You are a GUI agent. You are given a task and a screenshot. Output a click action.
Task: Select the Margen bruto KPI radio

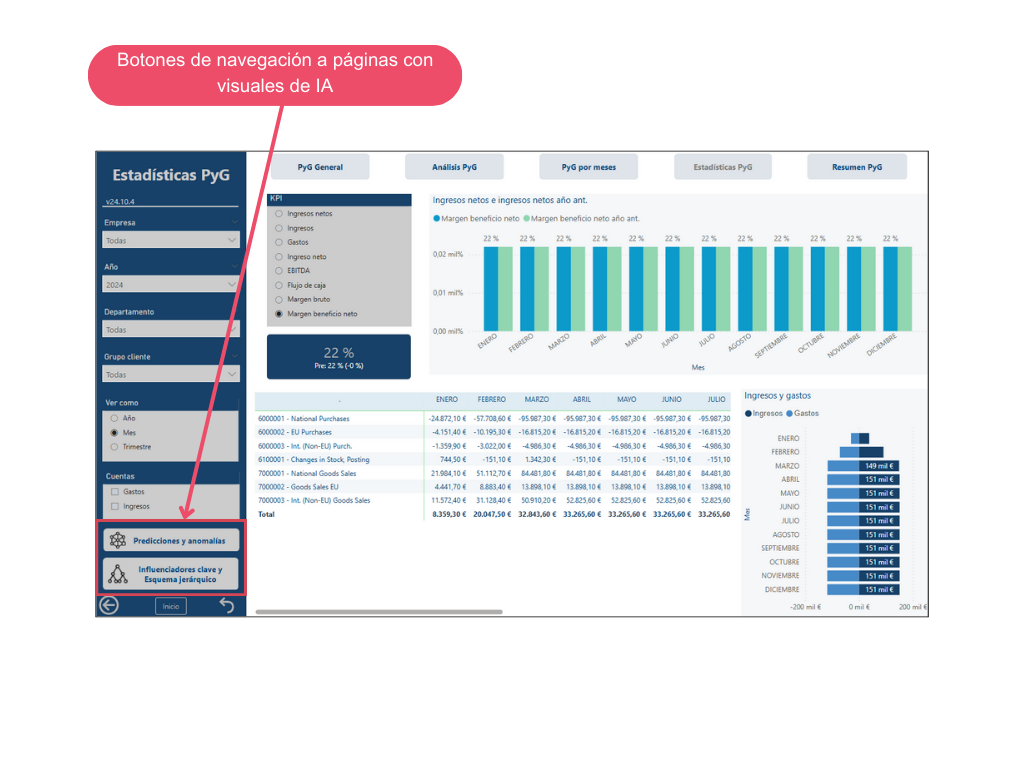click(279, 300)
